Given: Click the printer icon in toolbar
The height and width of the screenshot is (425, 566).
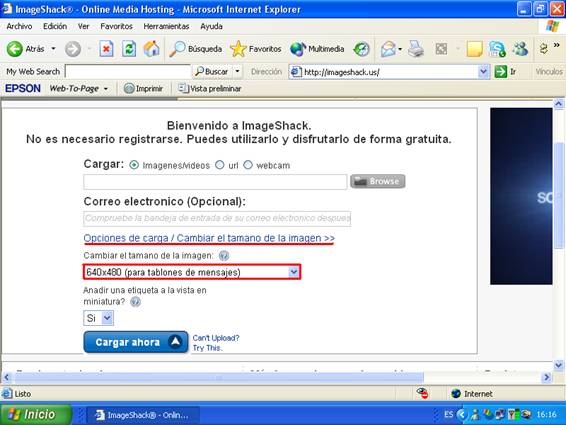Looking at the screenshot, I should [x=416, y=49].
